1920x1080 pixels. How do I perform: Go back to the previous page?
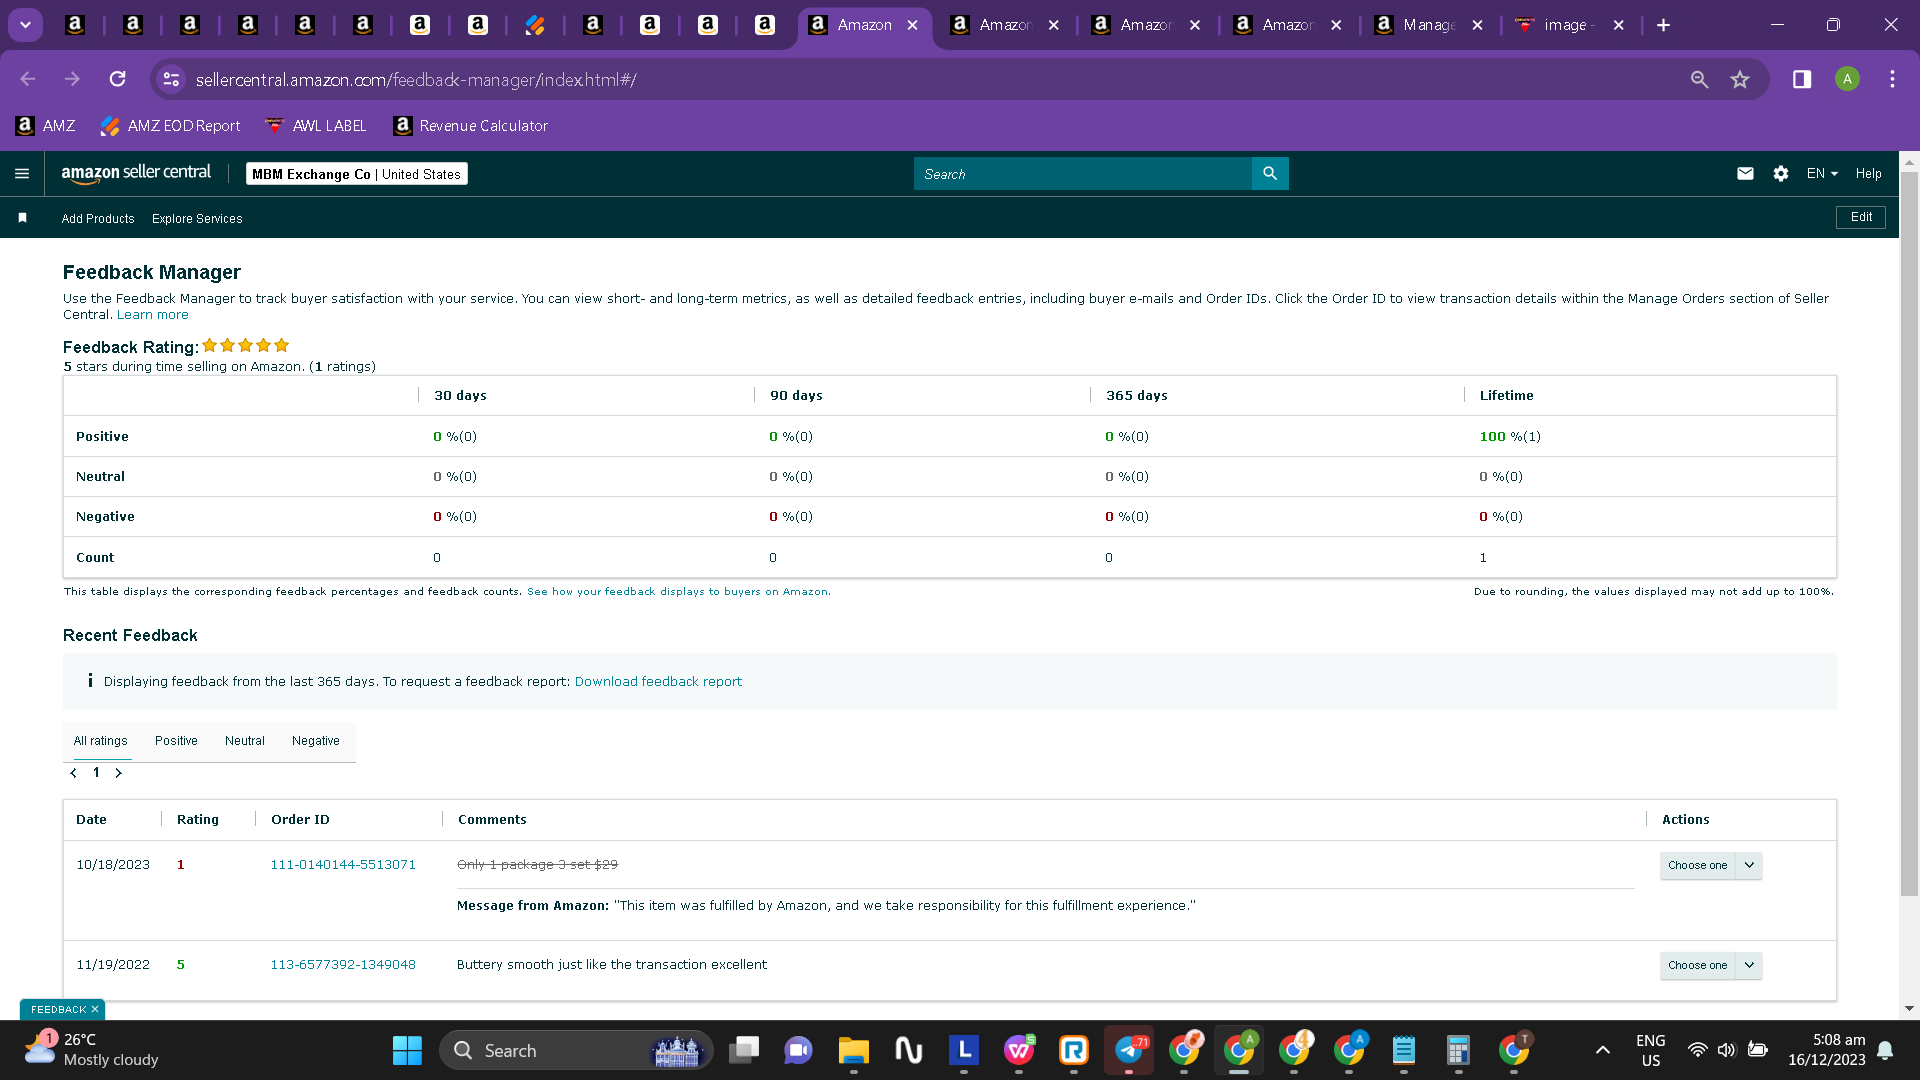coord(28,79)
